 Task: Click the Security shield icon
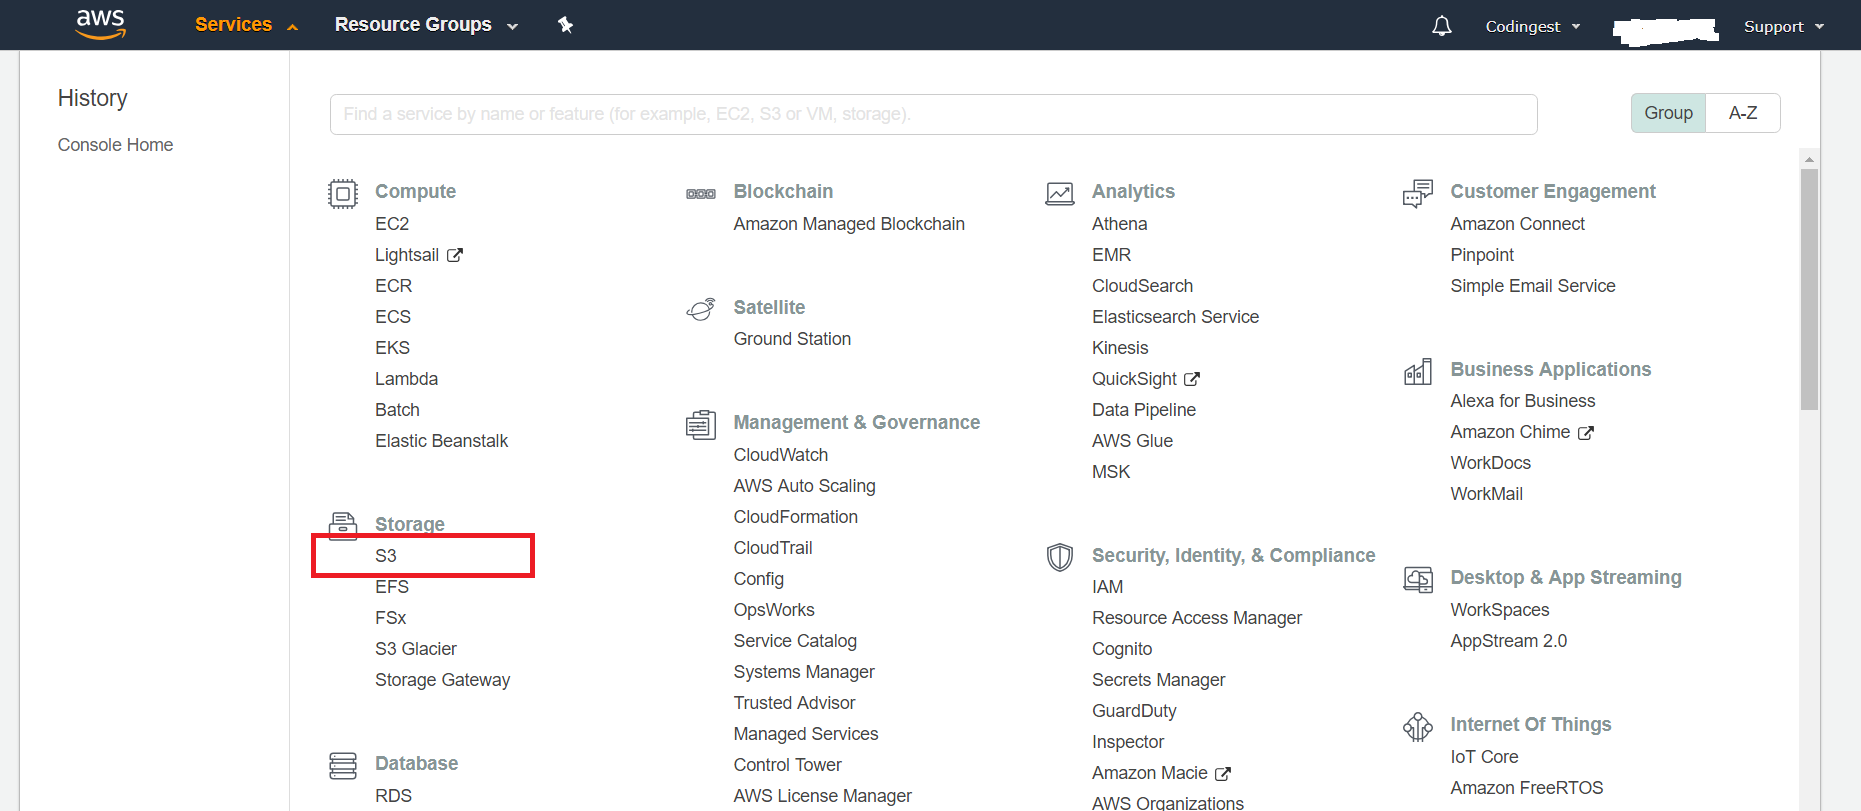pos(1059,557)
